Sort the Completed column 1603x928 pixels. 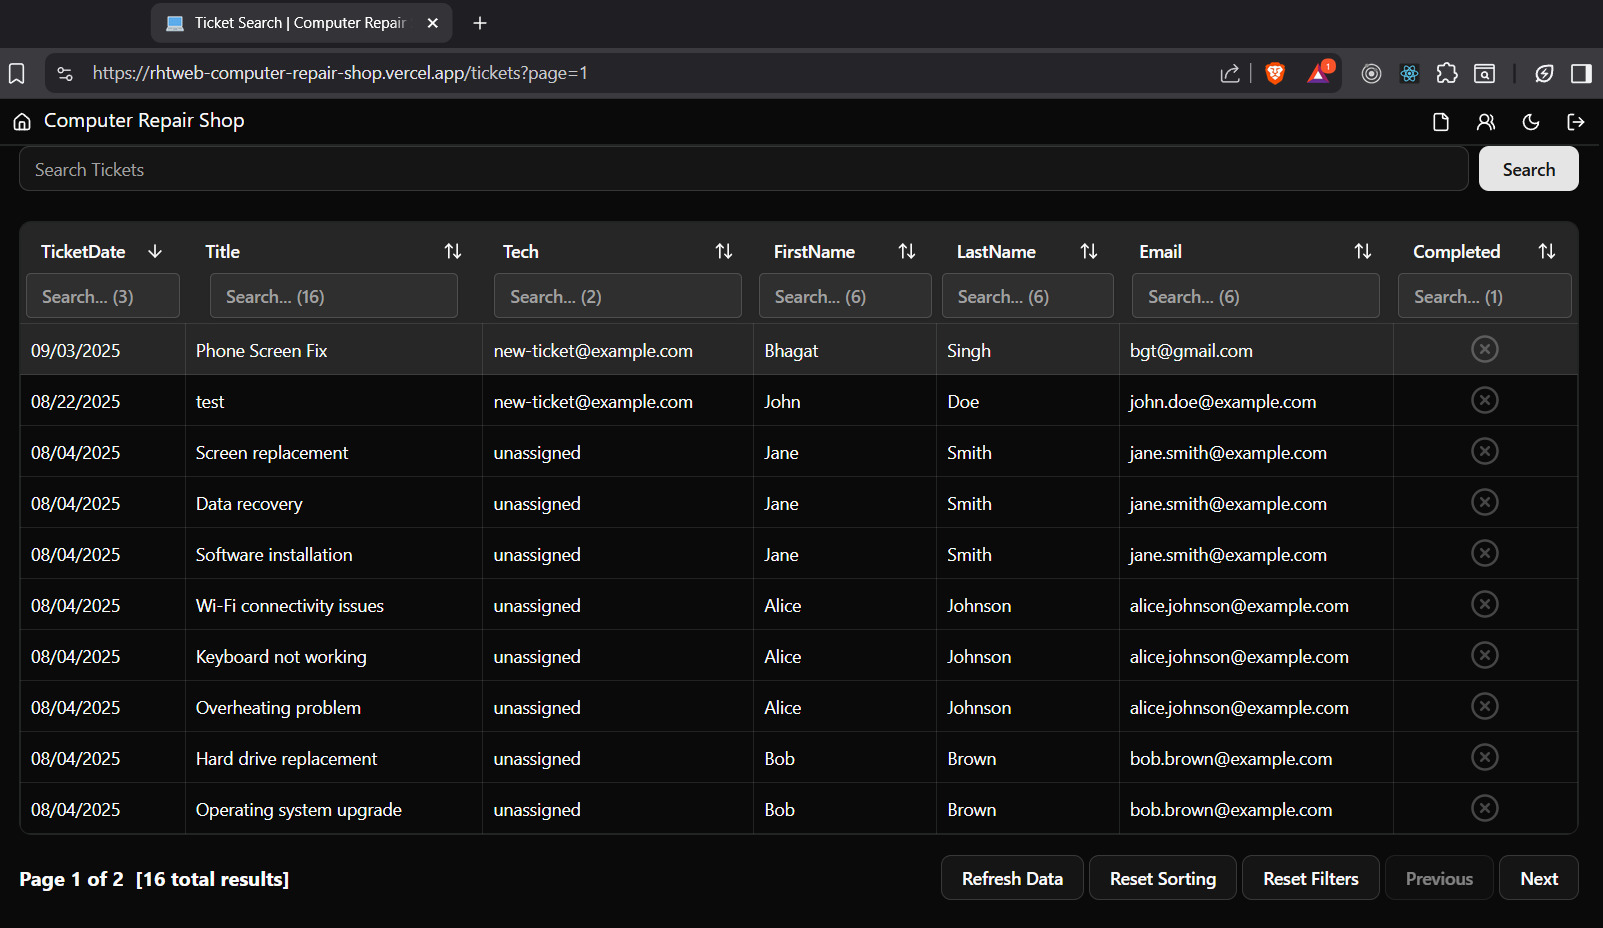[x=1547, y=251]
